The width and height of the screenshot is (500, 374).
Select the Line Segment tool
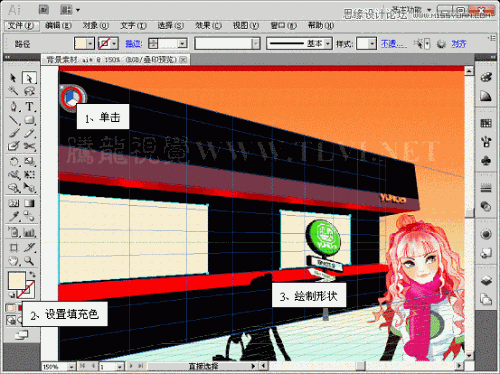pyautogui.click(x=13, y=120)
